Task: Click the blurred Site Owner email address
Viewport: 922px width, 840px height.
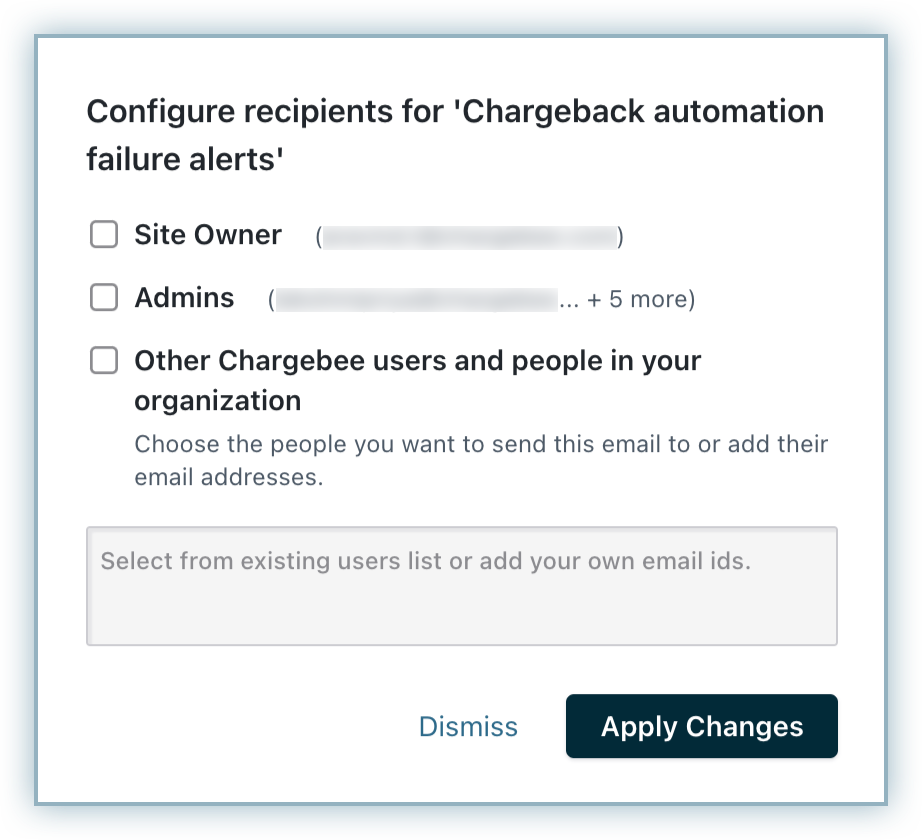Action: pyautogui.click(x=469, y=237)
